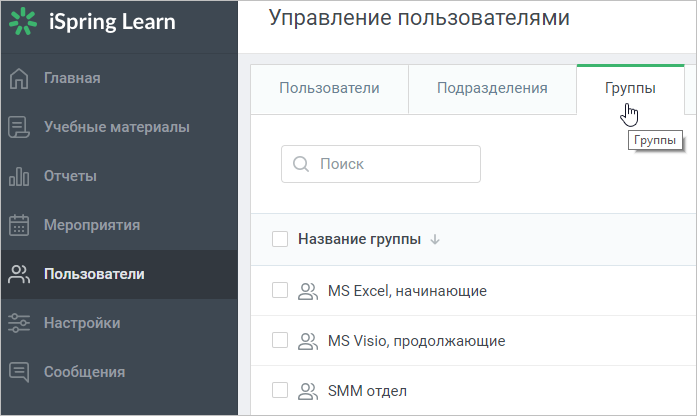This screenshot has height=416, width=697.
Task: Switch to the Пользователи tab
Action: click(x=329, y=89)
